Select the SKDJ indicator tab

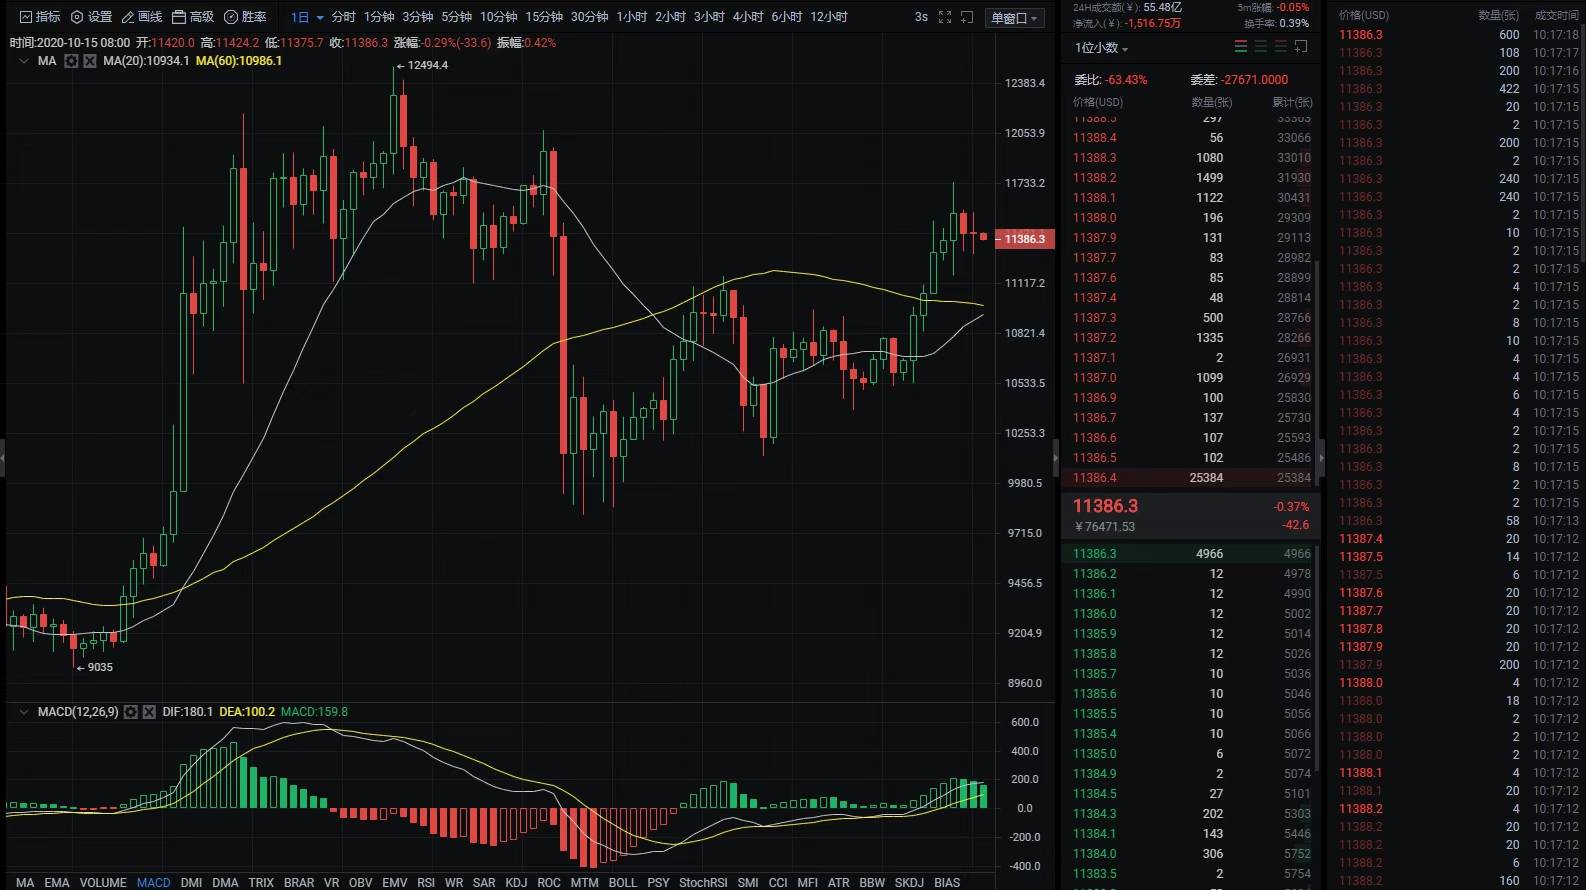click(909, 883)
